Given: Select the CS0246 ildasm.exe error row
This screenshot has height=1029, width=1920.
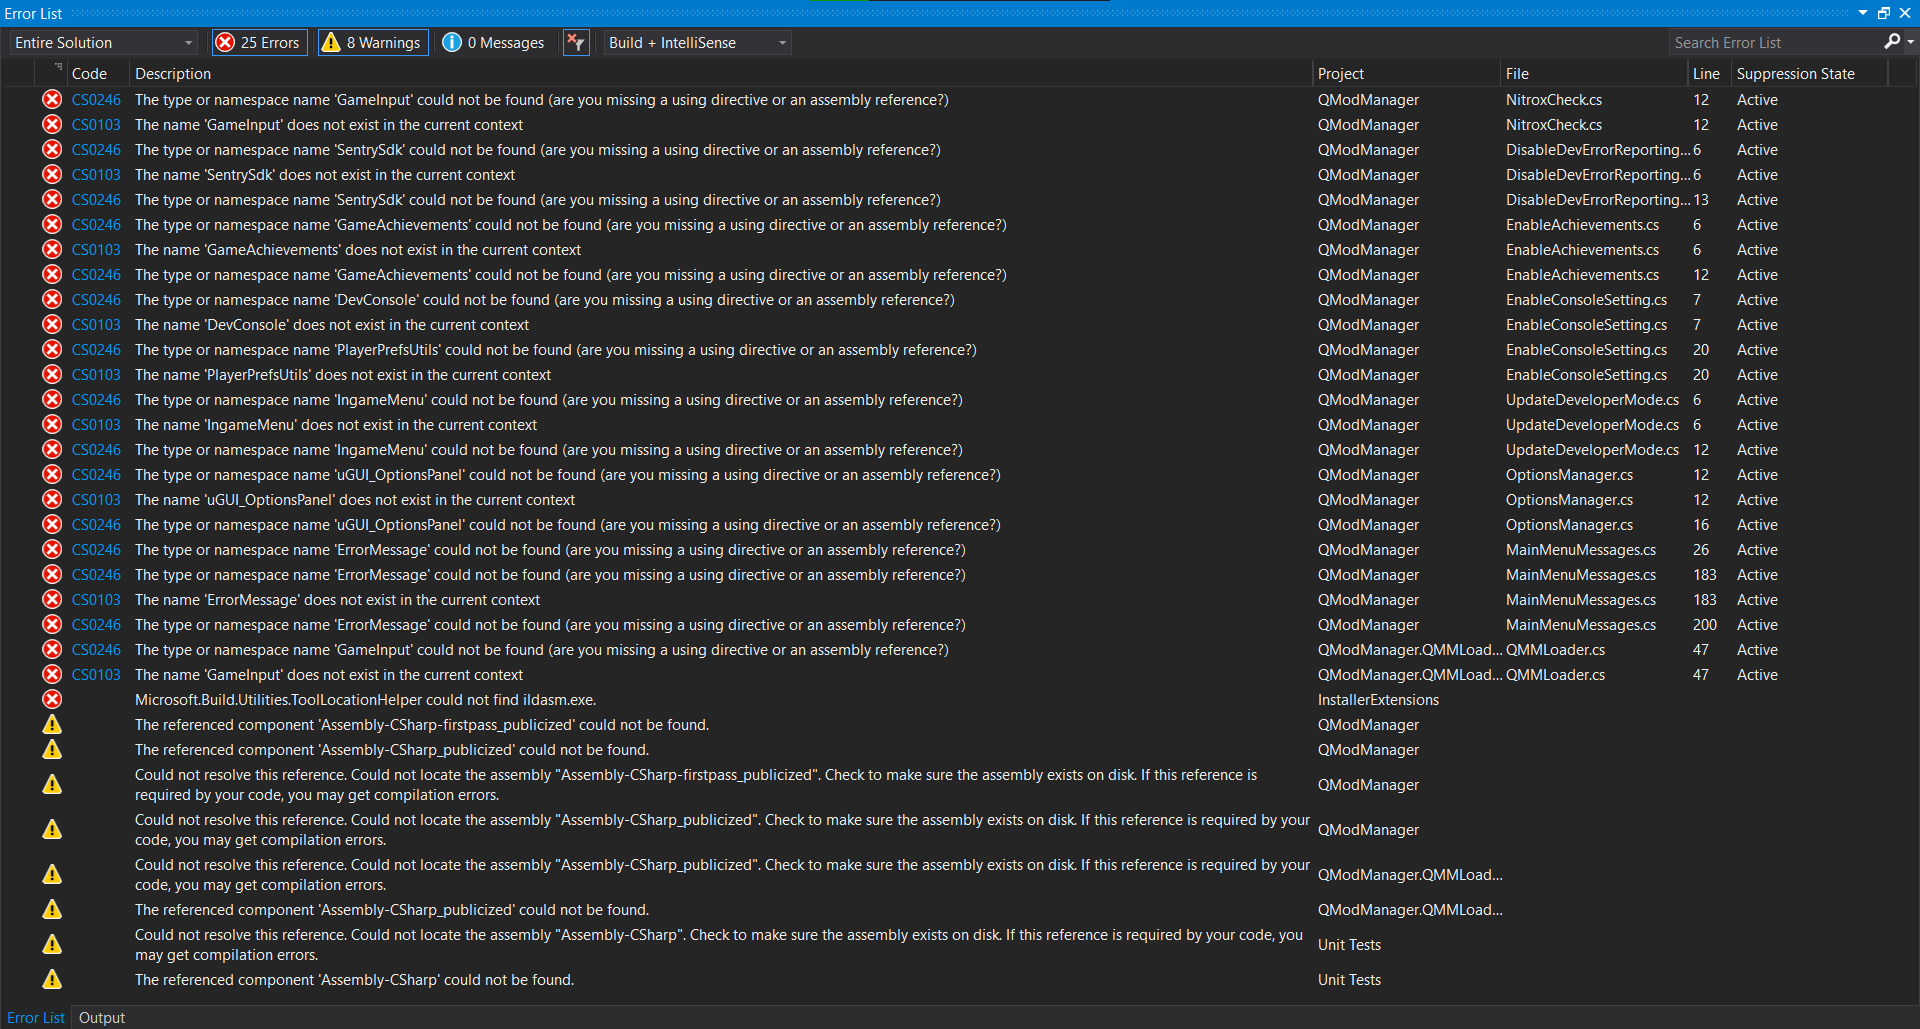Looking at the screenshot, I should 400,699.
